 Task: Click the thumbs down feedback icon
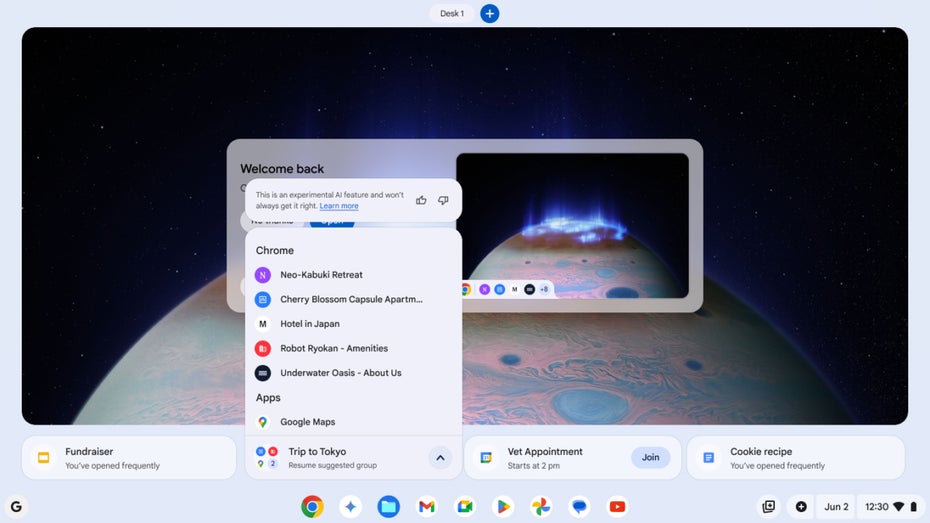tap(443, 200)
